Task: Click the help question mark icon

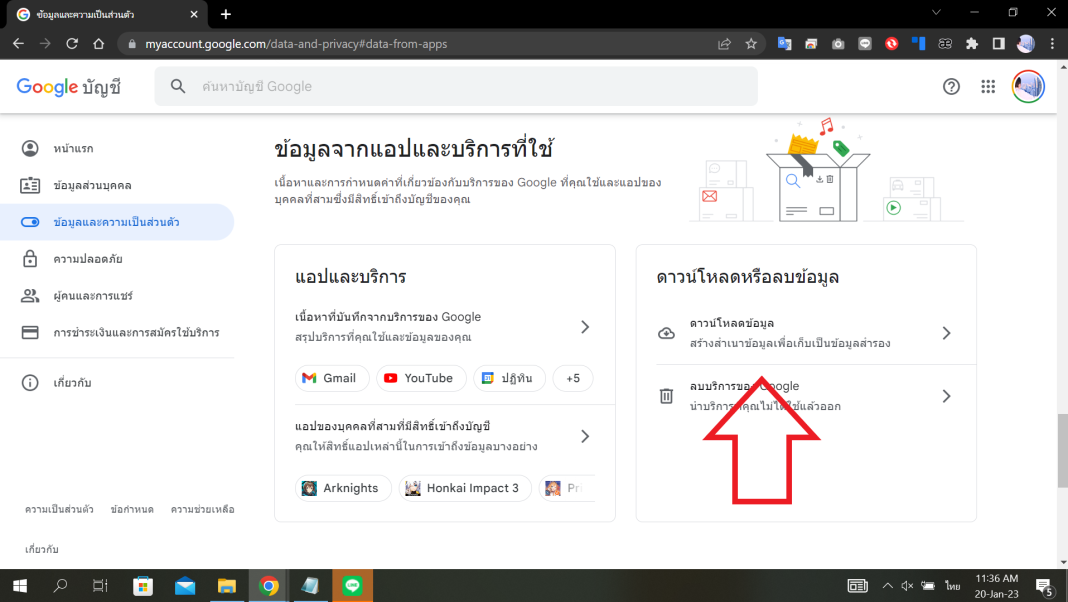Action: click(x=950, y=87)
